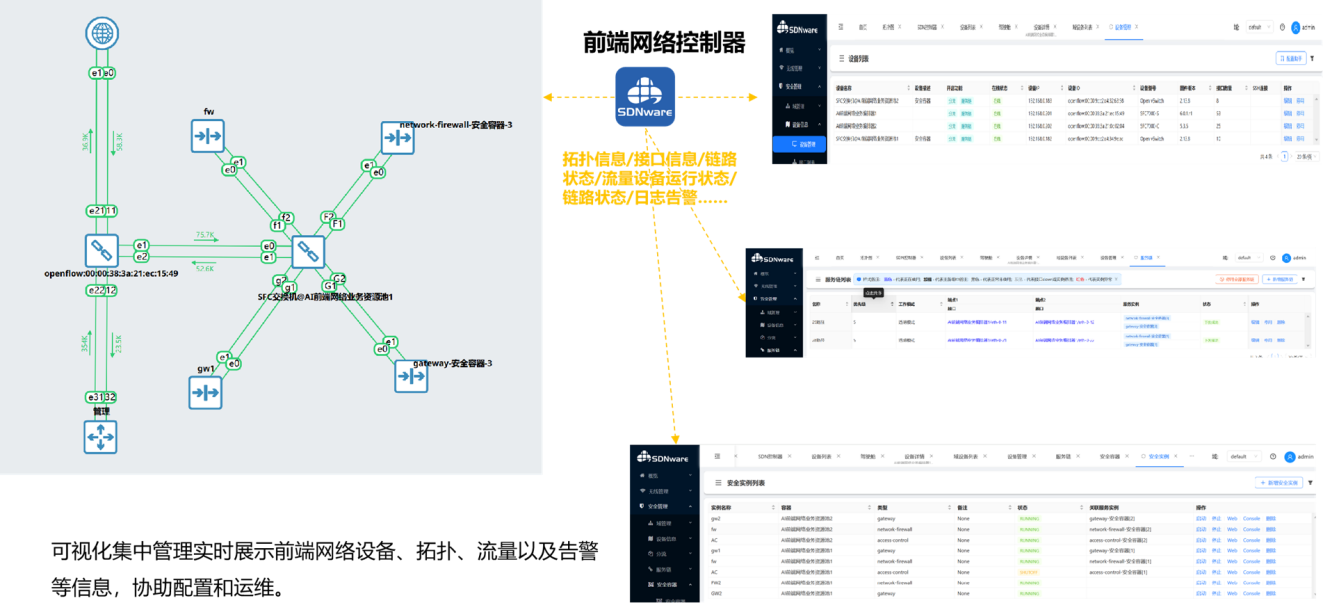
Task: Switch to 设备管理 tab in bottom window
Action: click(x=1017, y=456)
